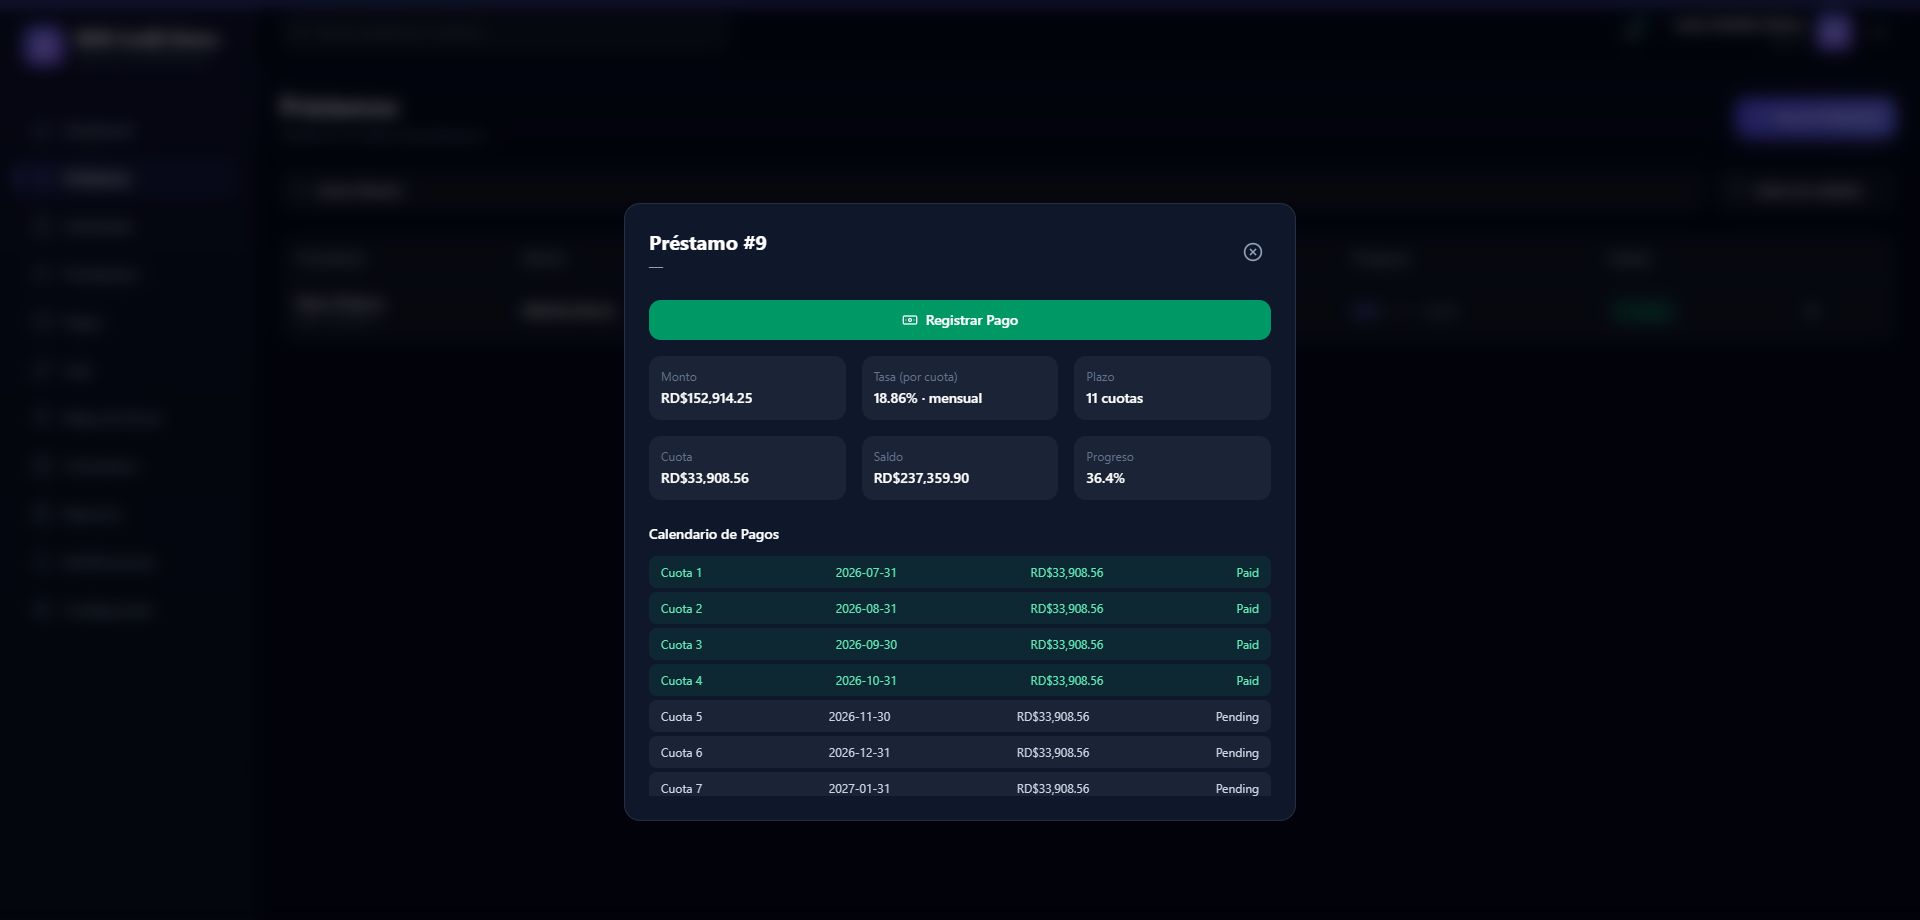This screenshot has width=1920, height=920.
Task: Click Pending status of Cuota 7
Action: pos(1237,789)
